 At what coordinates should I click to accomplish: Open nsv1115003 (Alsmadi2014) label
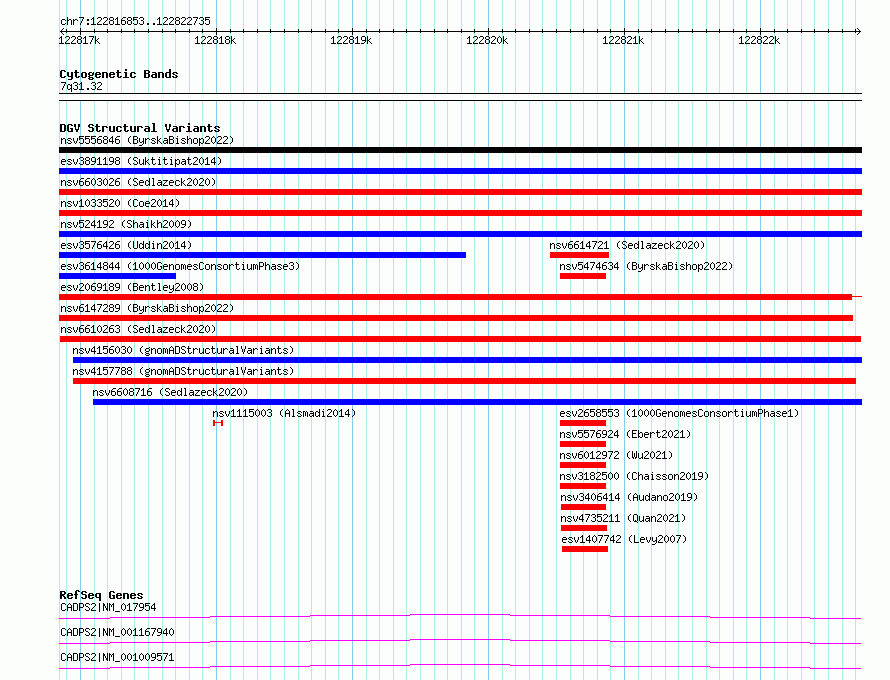click(284, 413)
